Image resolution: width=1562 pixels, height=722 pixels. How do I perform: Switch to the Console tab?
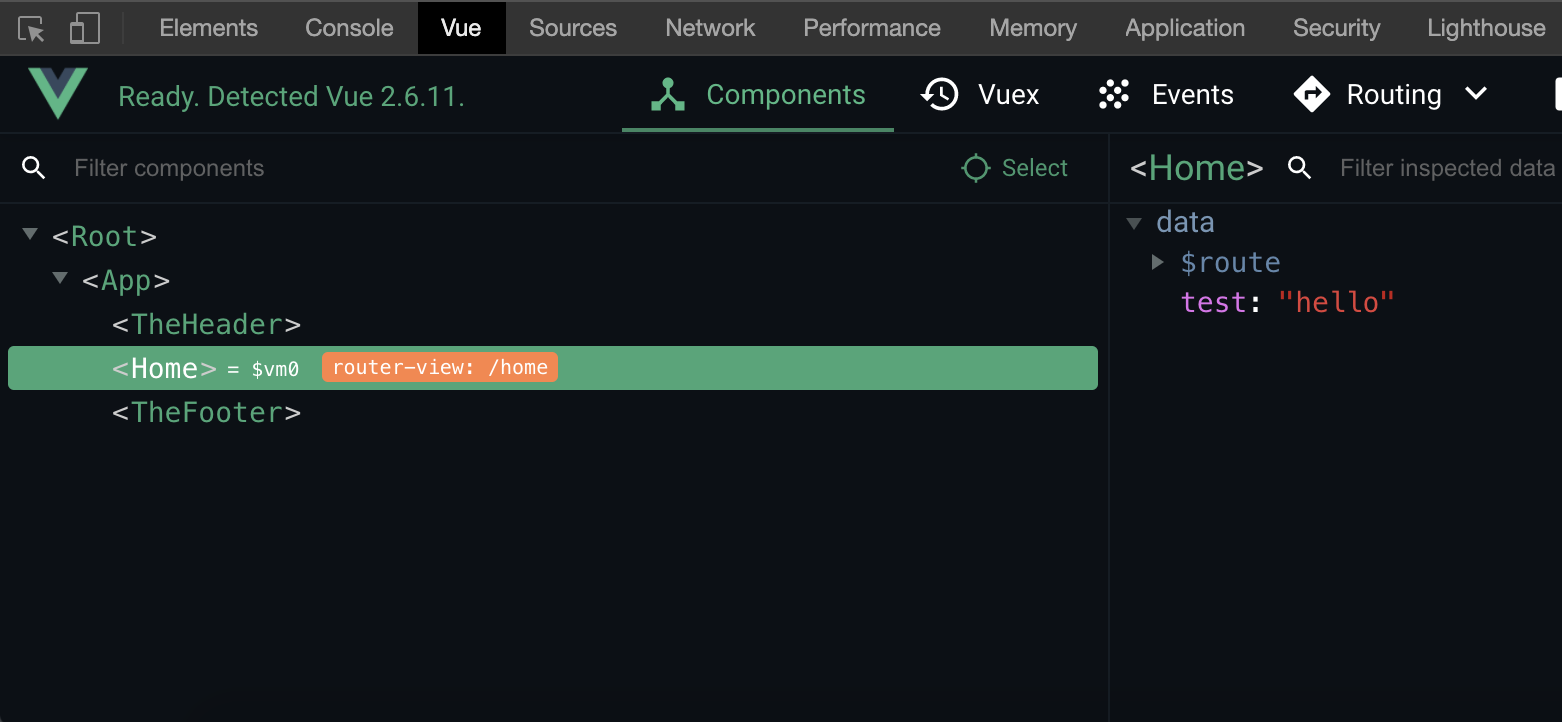tap(349, 28)
